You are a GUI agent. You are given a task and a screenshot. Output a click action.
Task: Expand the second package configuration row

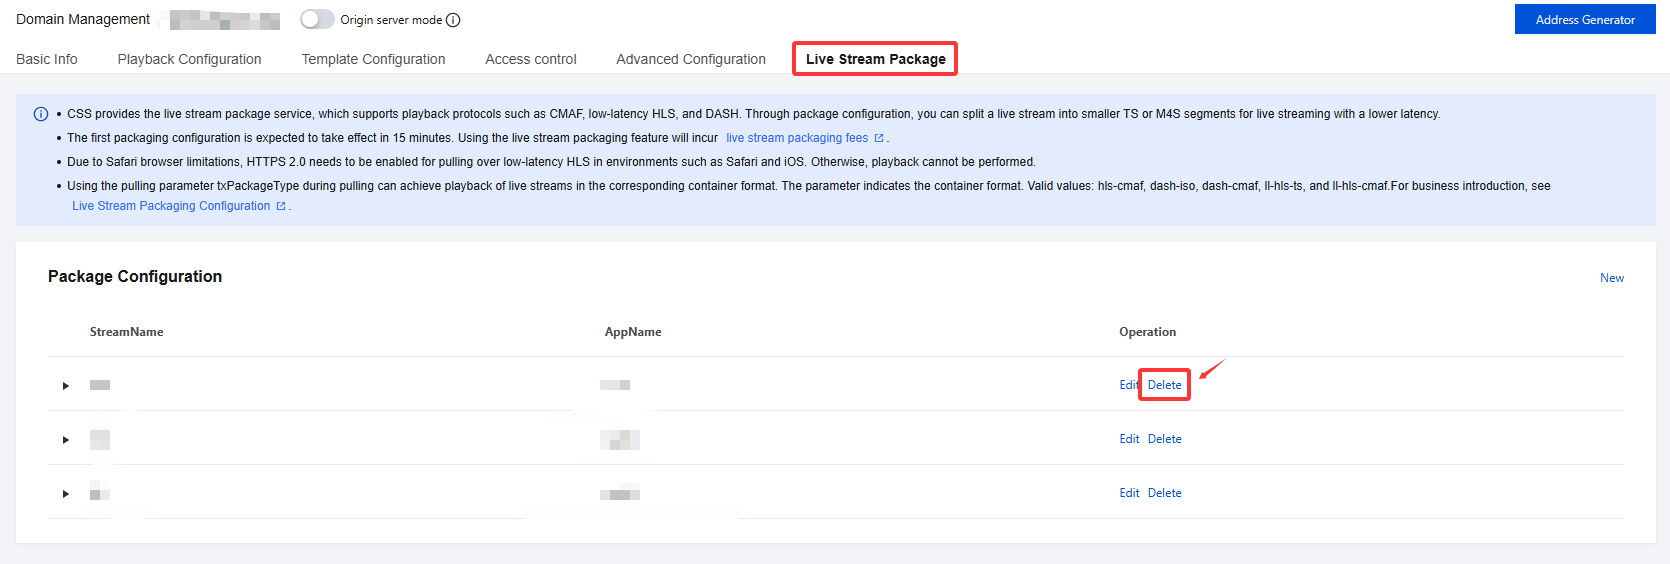pyautogui.click(x=66, y=440)
